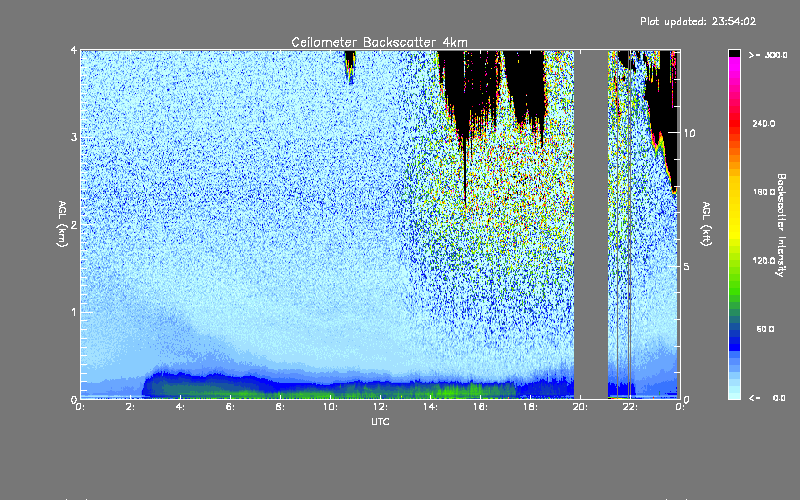Click the left axis tick label '3'
The image size is (800, 500).
pos(74,137)
